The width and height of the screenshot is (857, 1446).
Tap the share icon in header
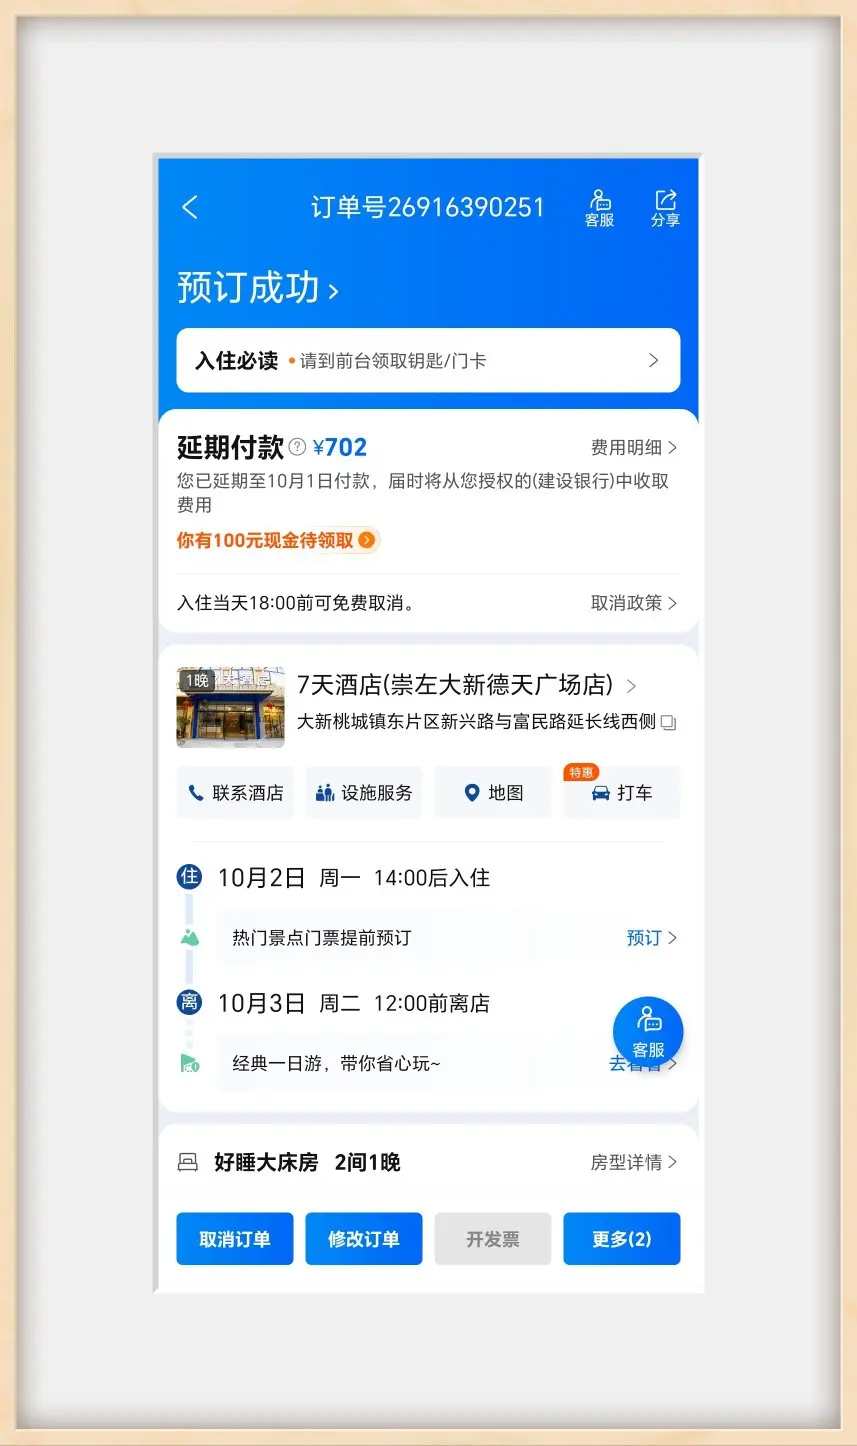[x=665, y=208]
